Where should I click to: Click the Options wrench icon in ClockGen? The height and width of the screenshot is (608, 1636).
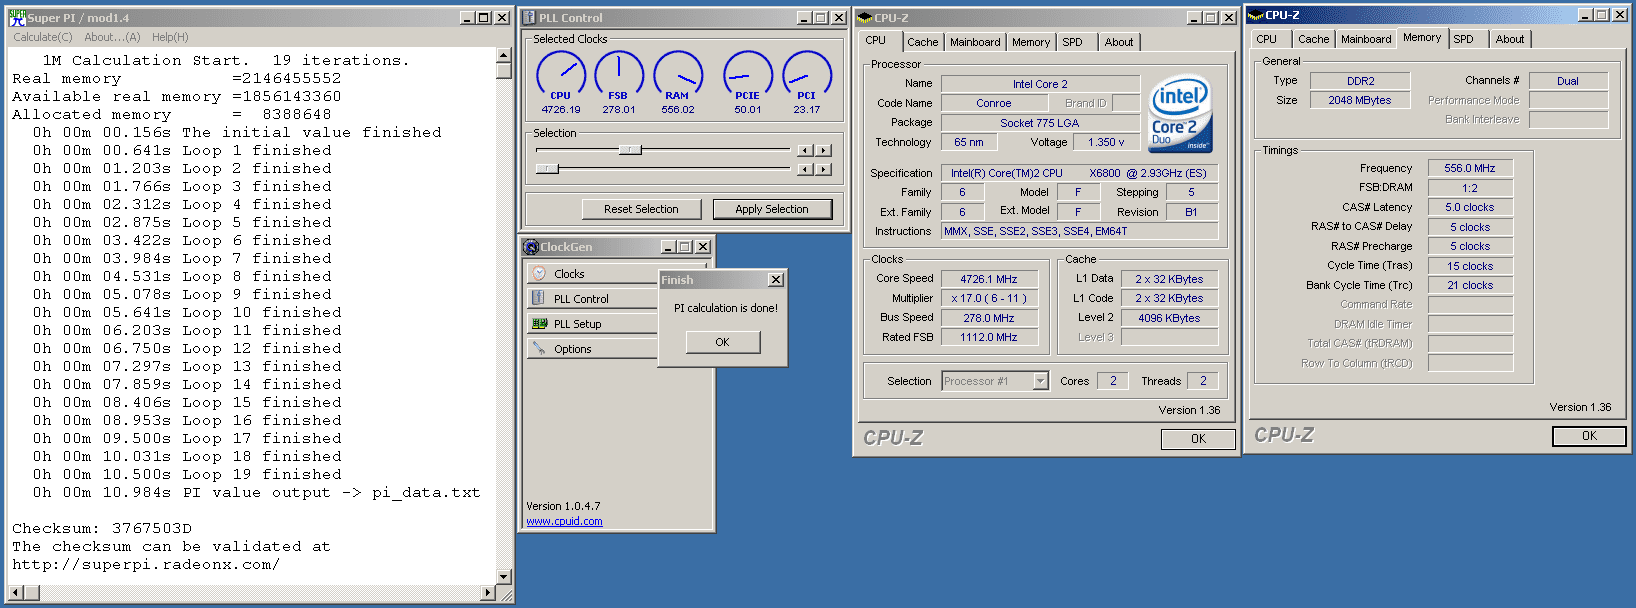point(539,348)
